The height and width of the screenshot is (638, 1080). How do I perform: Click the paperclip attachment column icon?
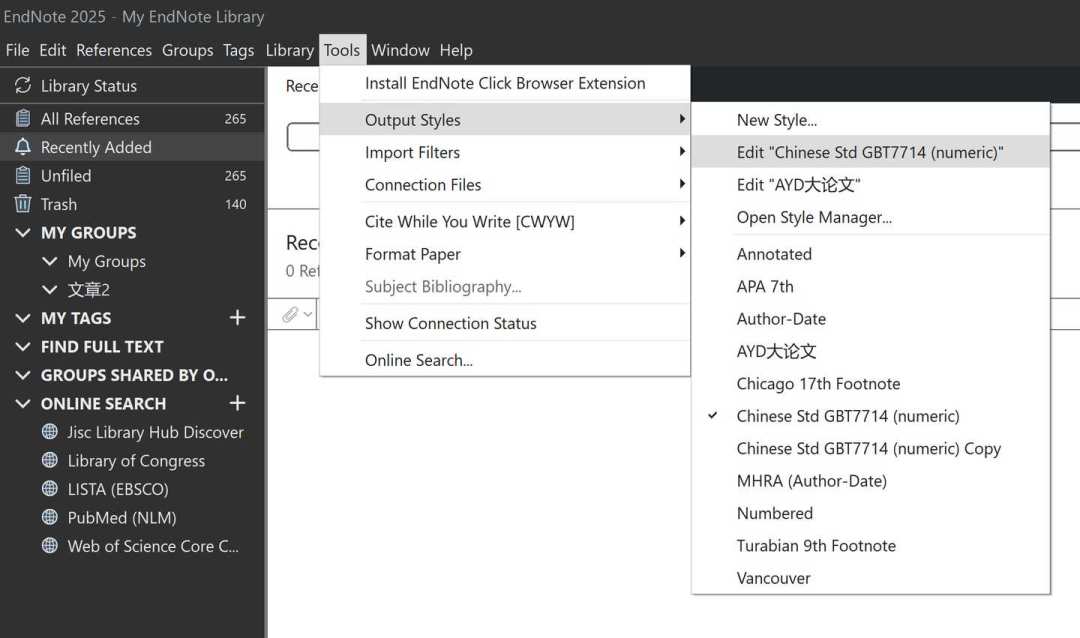coord(290,314)
